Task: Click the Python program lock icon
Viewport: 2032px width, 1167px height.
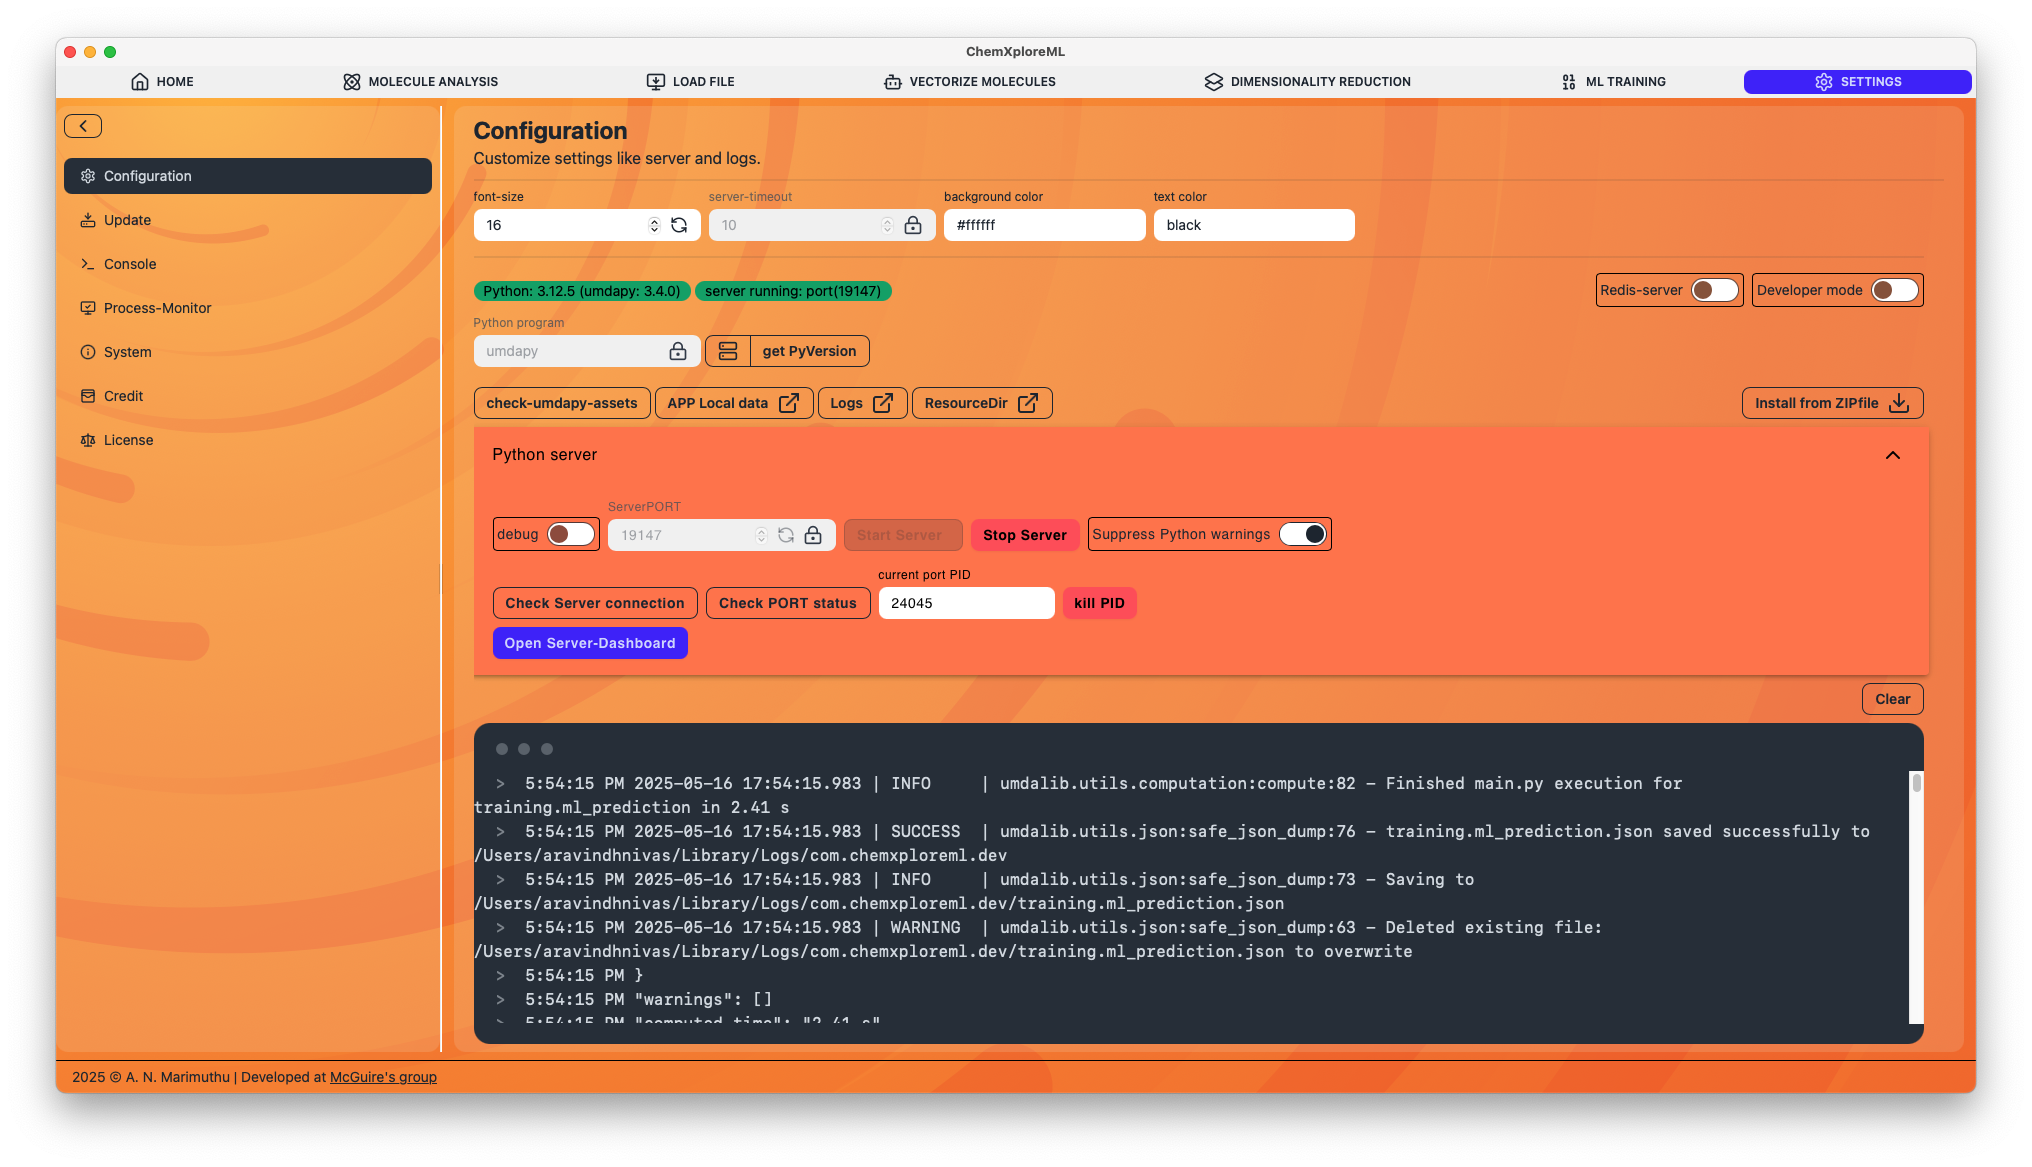Action: [x=678, y=351]
